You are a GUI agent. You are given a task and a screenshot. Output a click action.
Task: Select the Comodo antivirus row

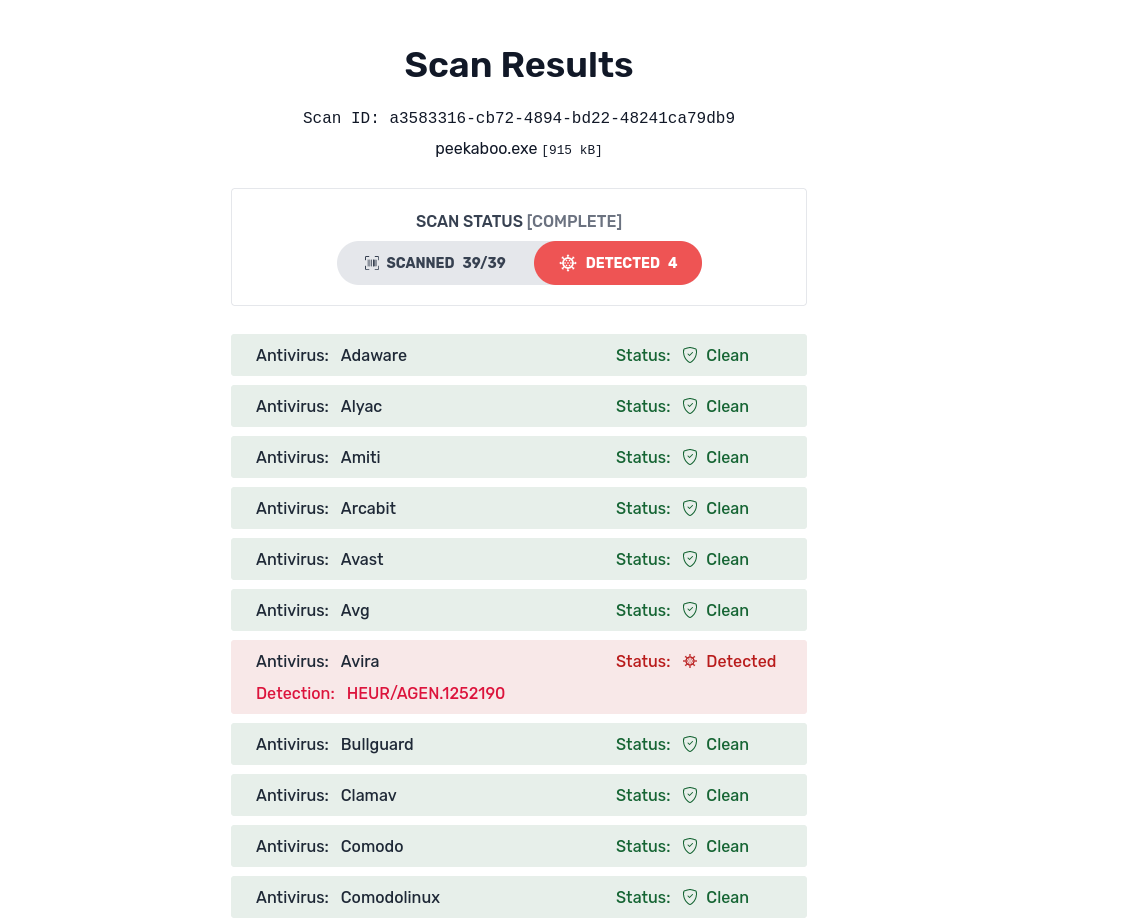[519, 846]
